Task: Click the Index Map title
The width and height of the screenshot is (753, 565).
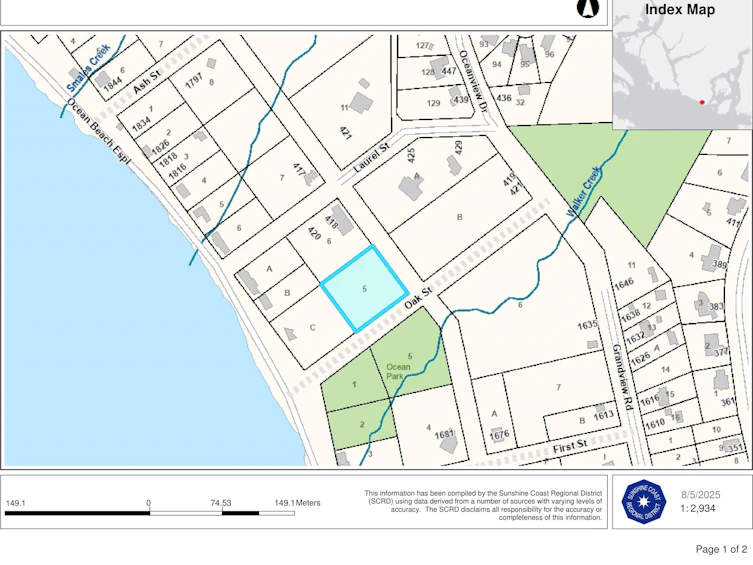Action: 680,10
